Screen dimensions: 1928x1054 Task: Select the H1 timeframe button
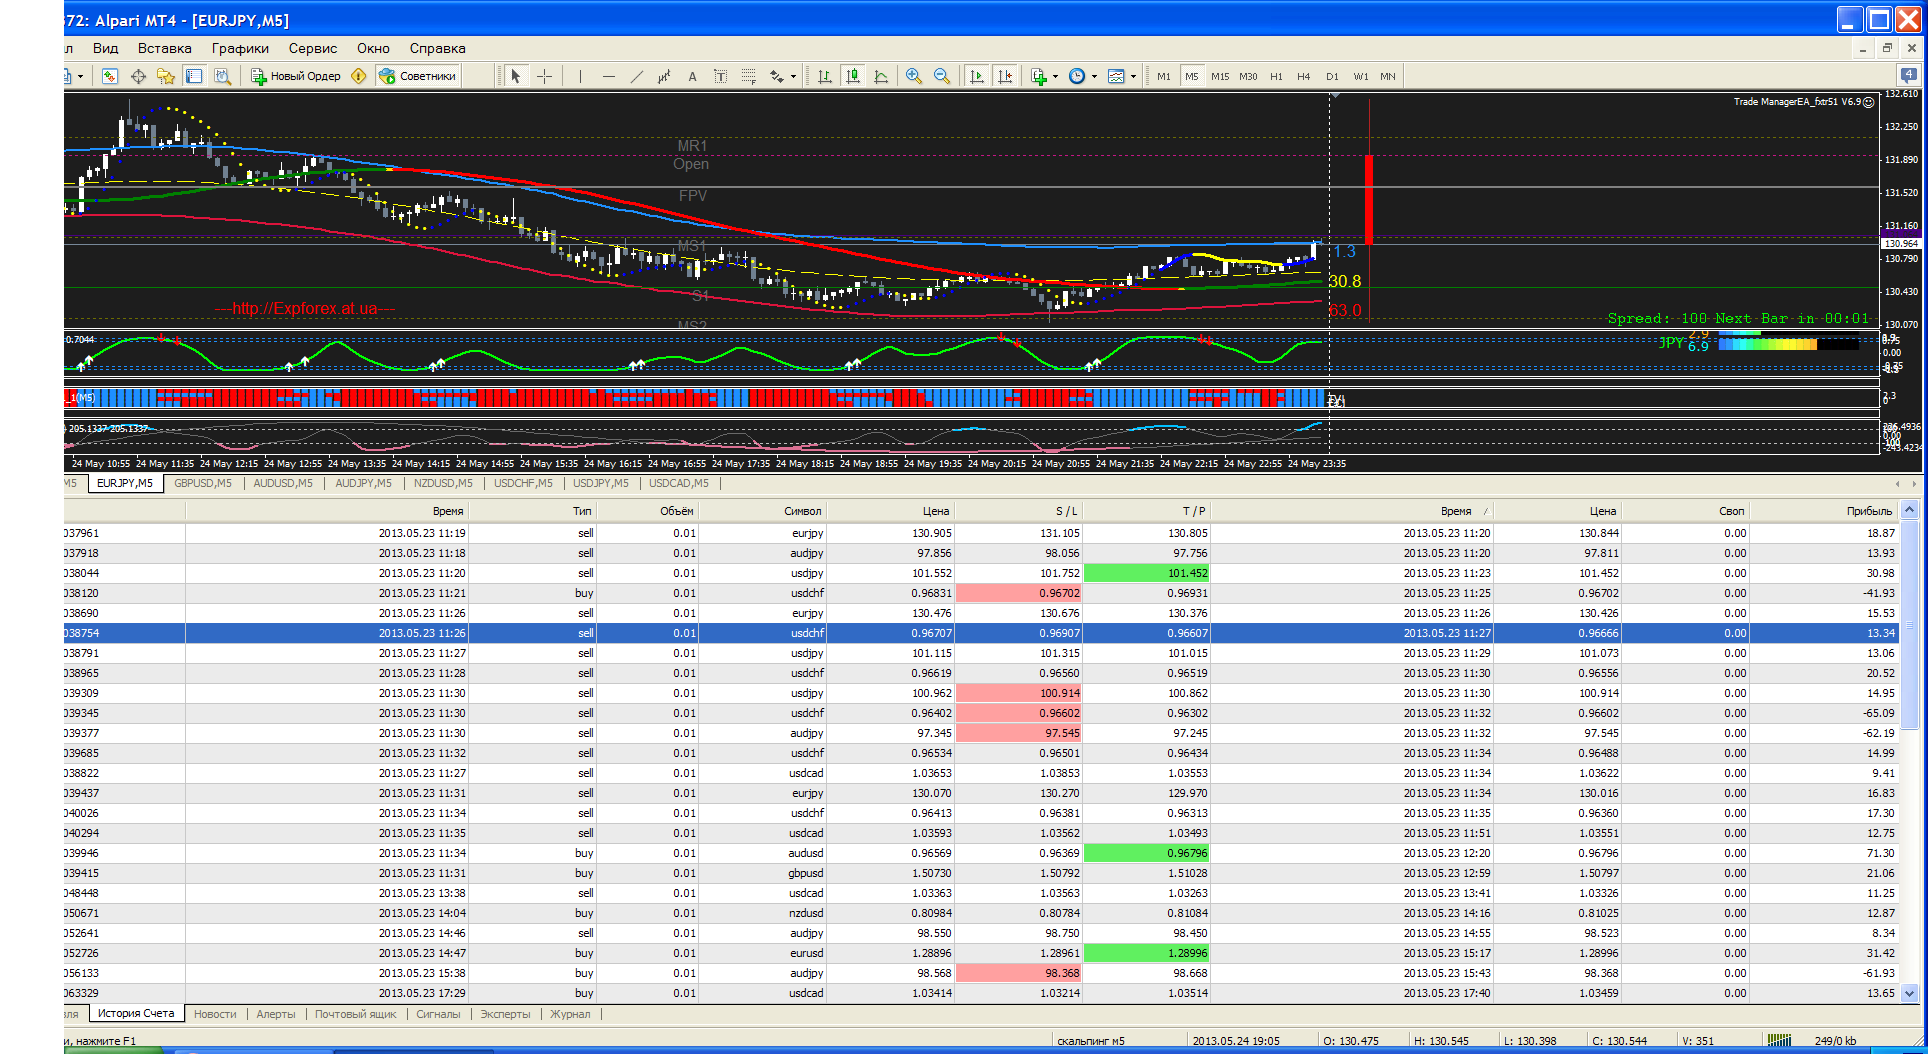click(1276, 76)
